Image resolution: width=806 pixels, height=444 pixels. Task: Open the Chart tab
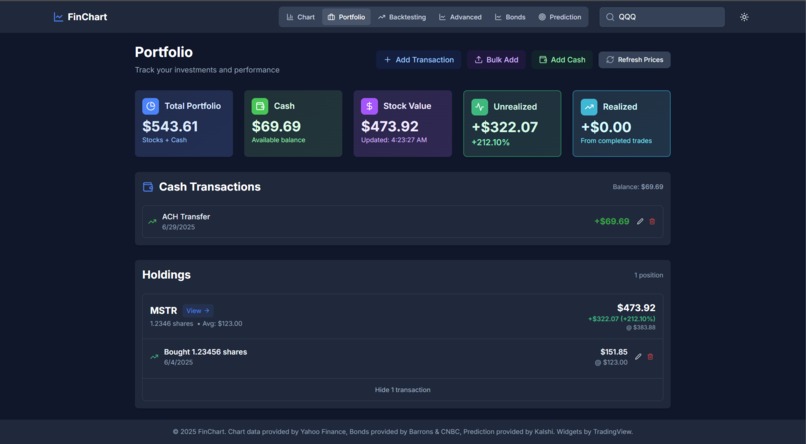(300, 17)
